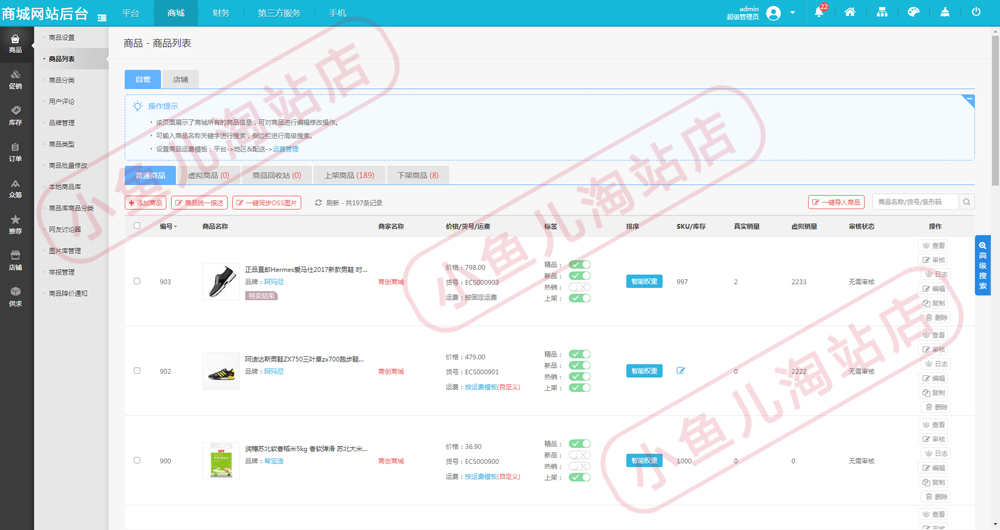The width and height of the screenshot is (1000, 530).
Task: Switch to the 手机 top menu
Action: point(337,13)
